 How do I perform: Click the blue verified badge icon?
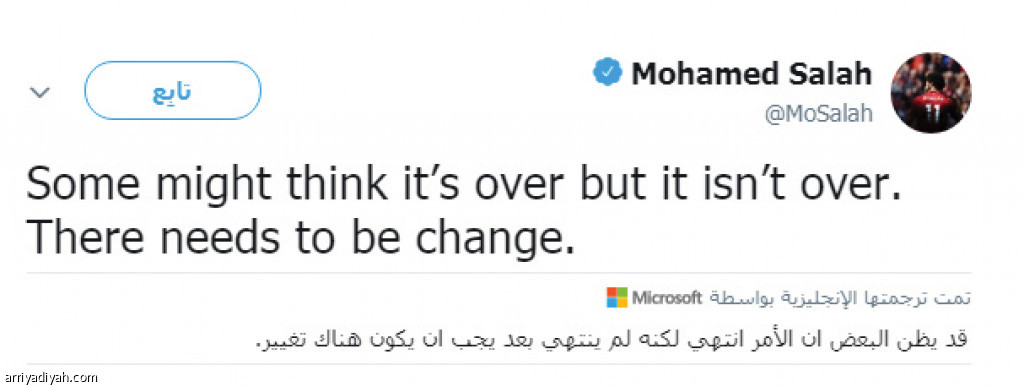point(607,72)
